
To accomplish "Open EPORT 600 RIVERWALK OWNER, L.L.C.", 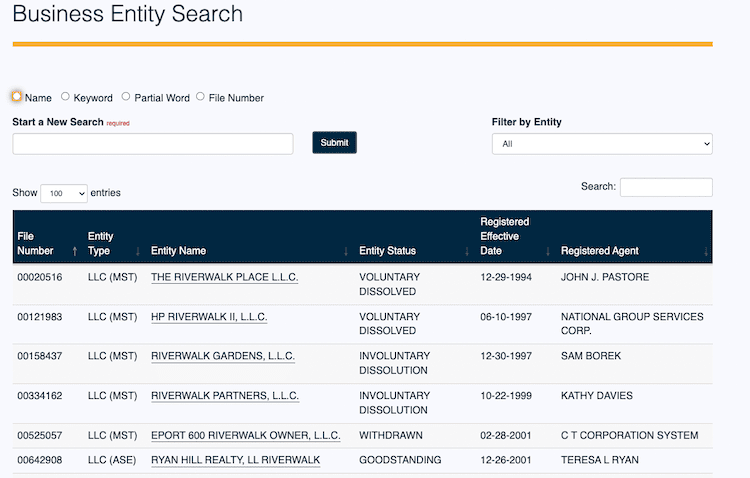I will click(245, 436).
